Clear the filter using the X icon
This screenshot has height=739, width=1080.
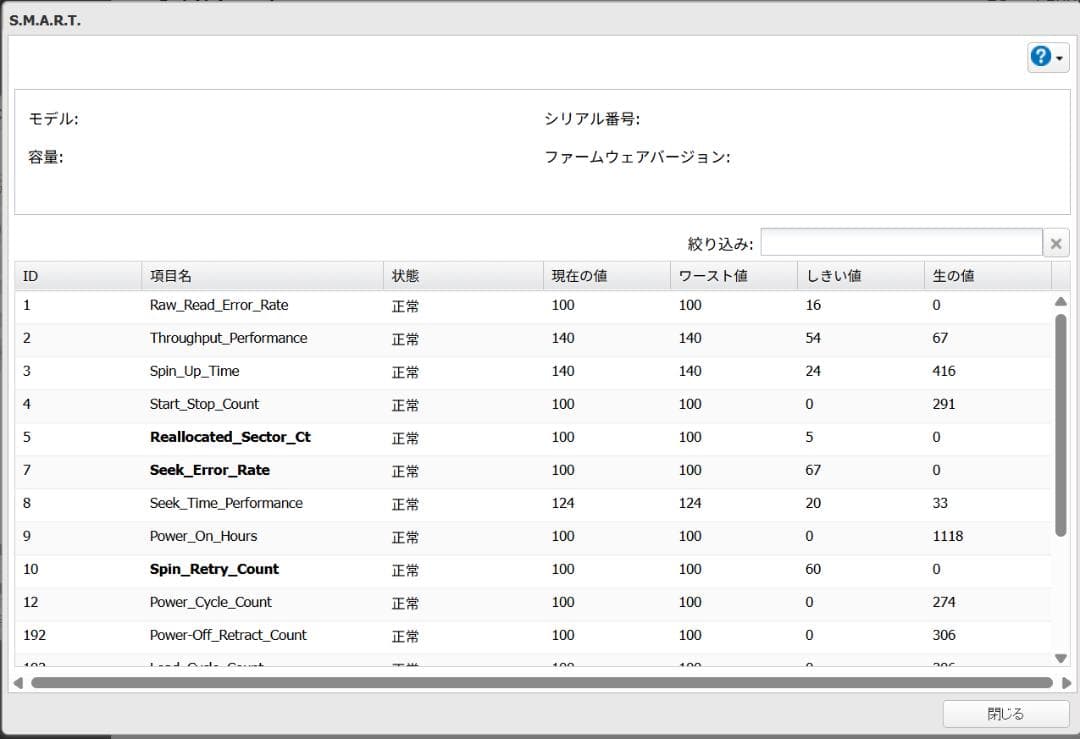coord(1056,241)
